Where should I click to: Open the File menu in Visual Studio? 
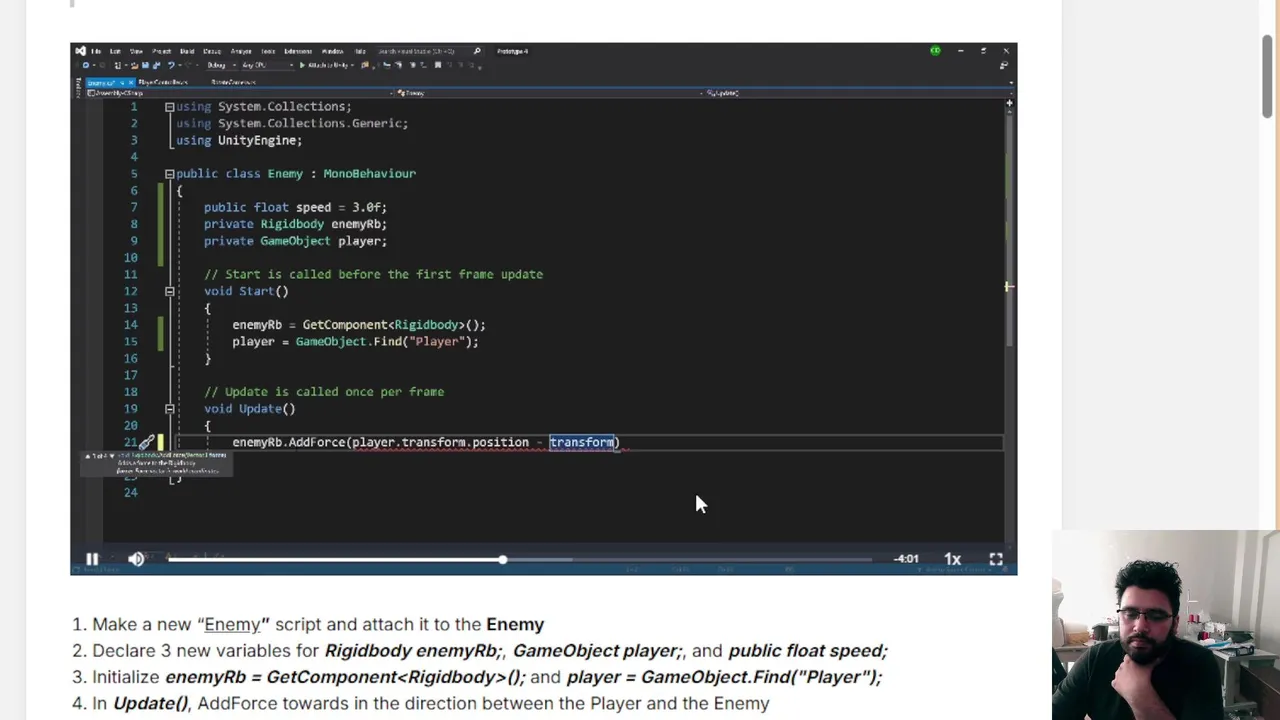coord(96,51)
